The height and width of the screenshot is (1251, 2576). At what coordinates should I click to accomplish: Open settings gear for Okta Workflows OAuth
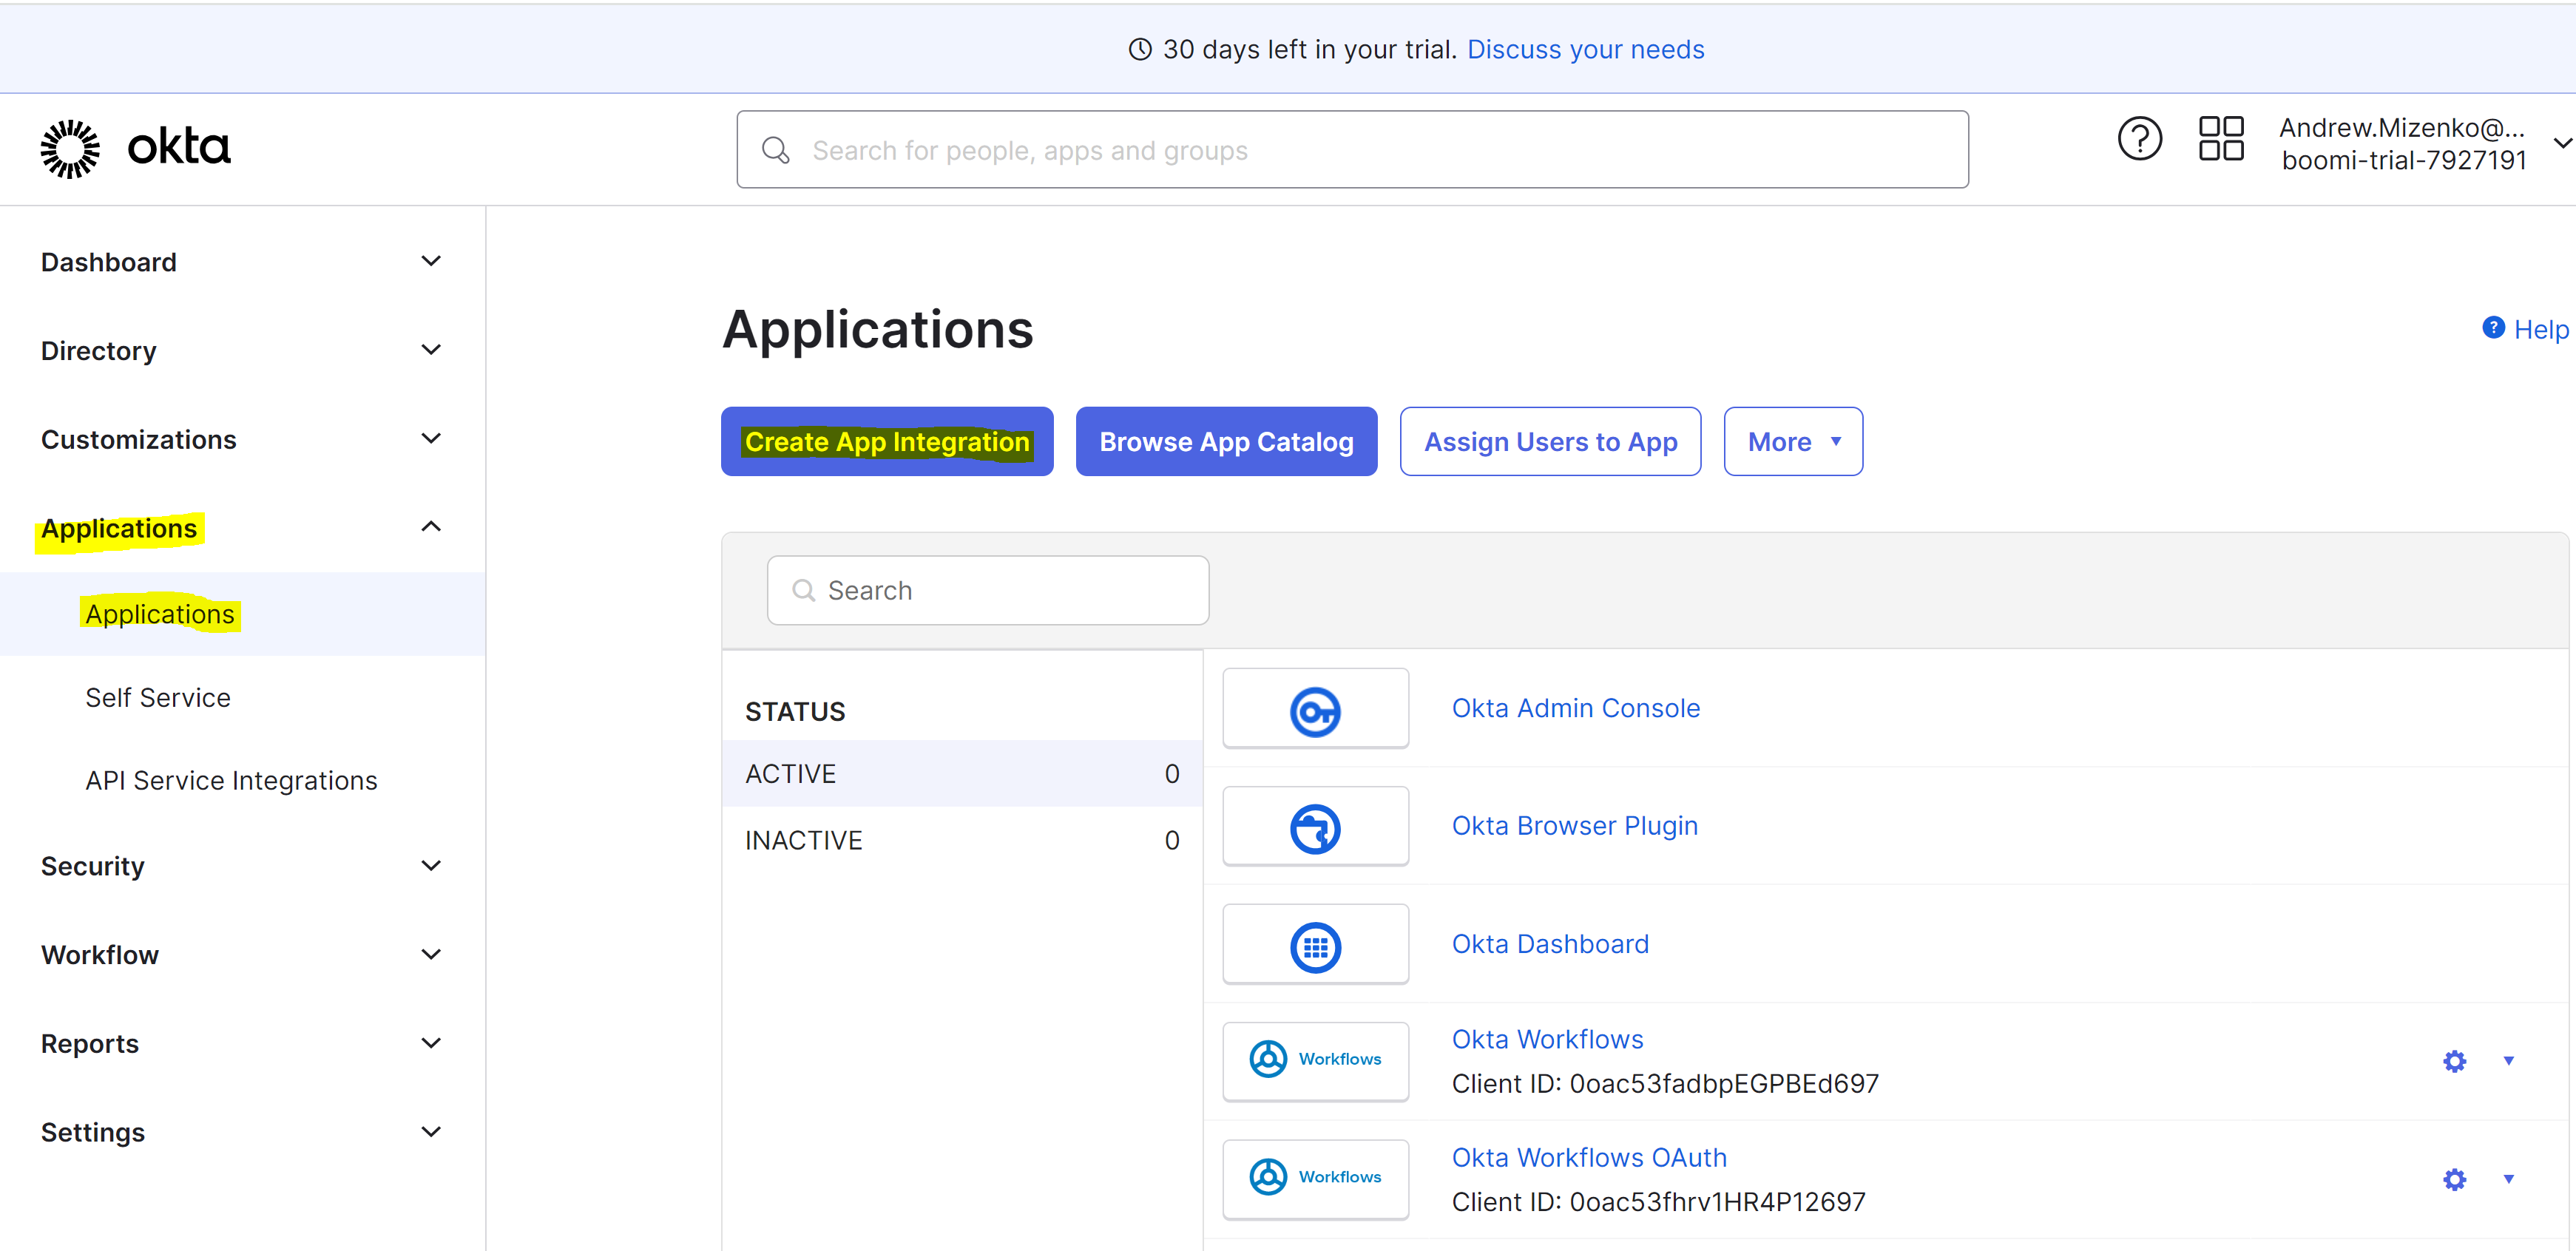pyautogui.click(x=2454, y=1179)
